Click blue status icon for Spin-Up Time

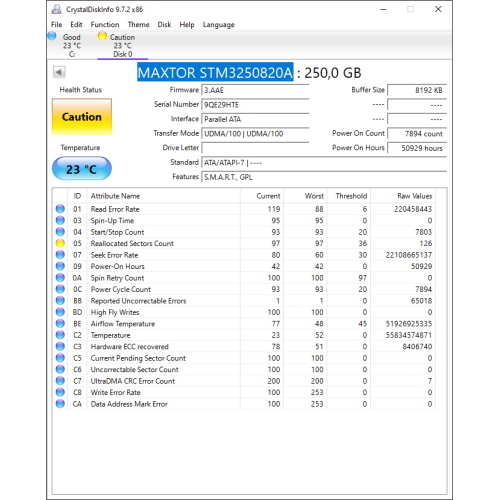60,220
